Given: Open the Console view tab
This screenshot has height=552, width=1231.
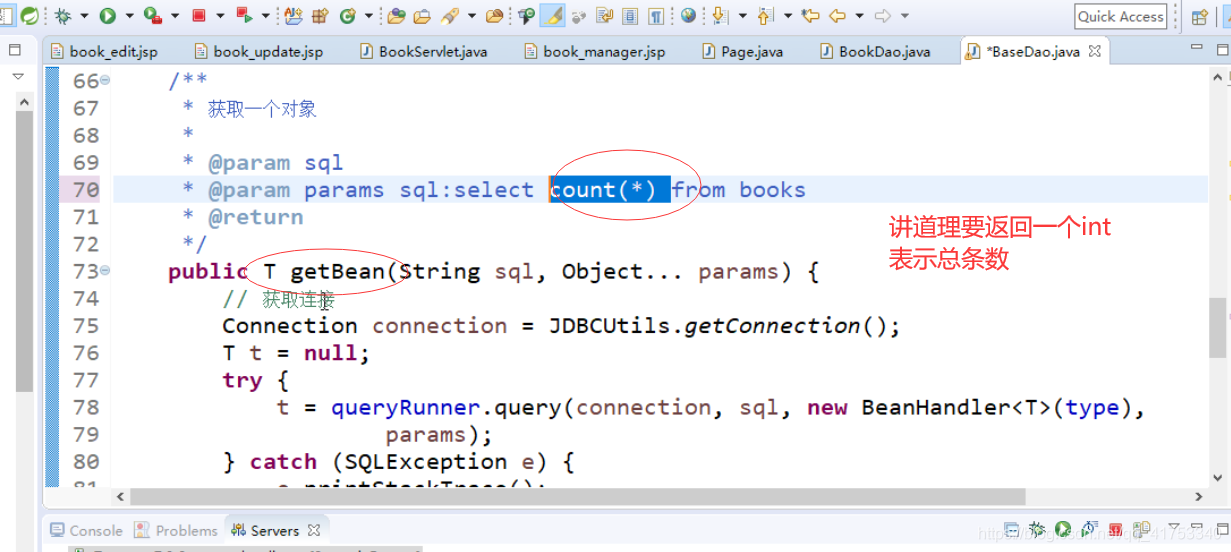Looking at the screenshot, I should pyautogui.click(x=86, y=531).
